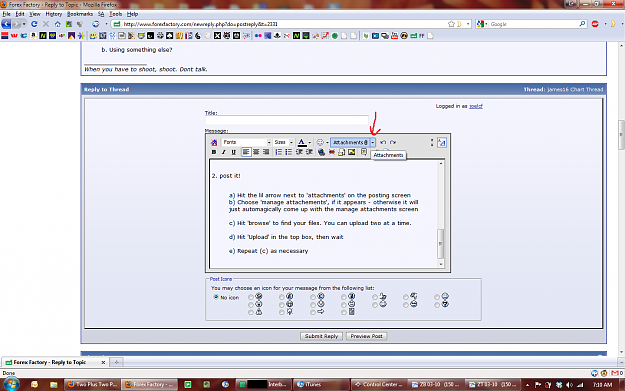Click inside the message text area

(x=323, y=213)
